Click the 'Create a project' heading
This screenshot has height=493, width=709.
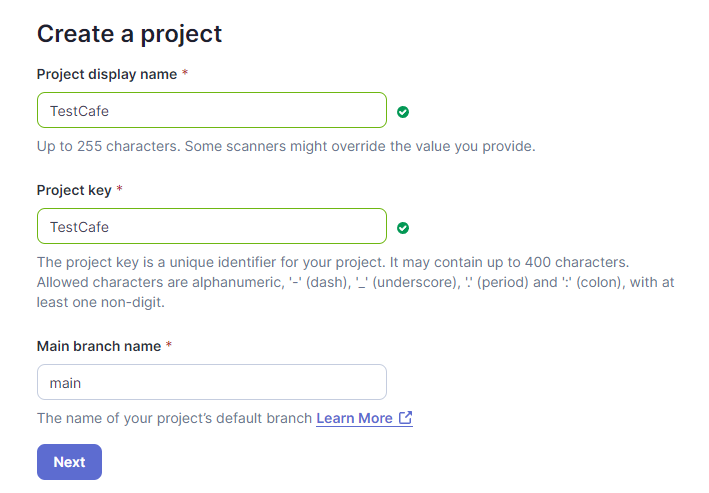pos(129,33)
